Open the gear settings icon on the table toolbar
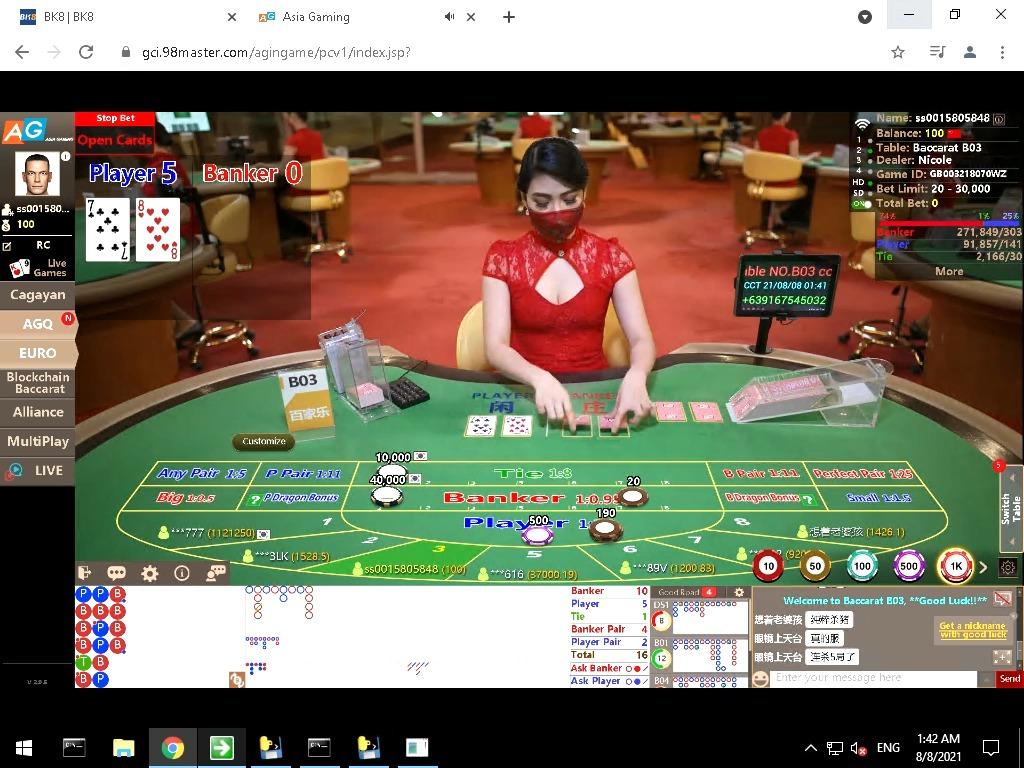This screenshot has width=1024, height=768. click(x=150, y=573)
